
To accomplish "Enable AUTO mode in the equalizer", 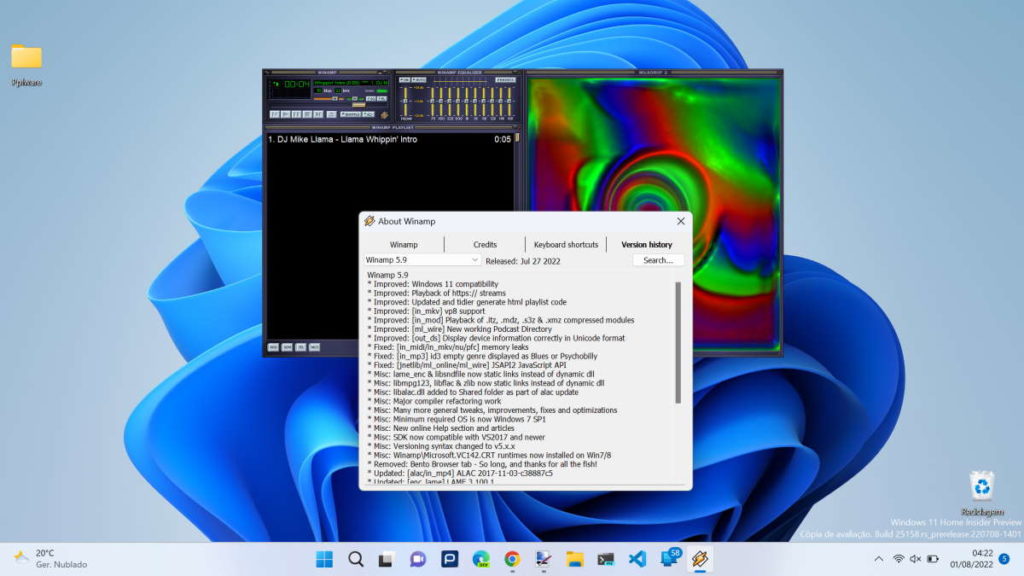I will click(419, 79).
